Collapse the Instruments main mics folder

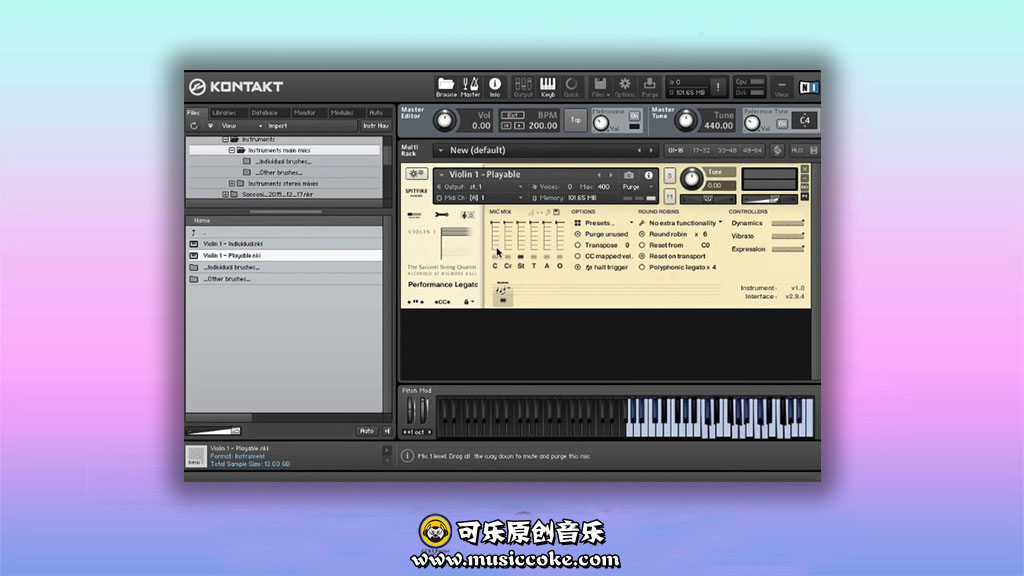click(232, 150)
